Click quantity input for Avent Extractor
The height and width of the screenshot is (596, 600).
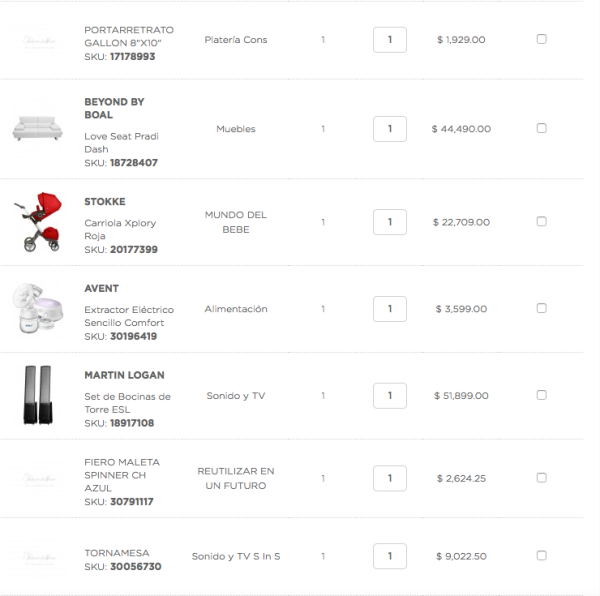click(x=390, y=309)
